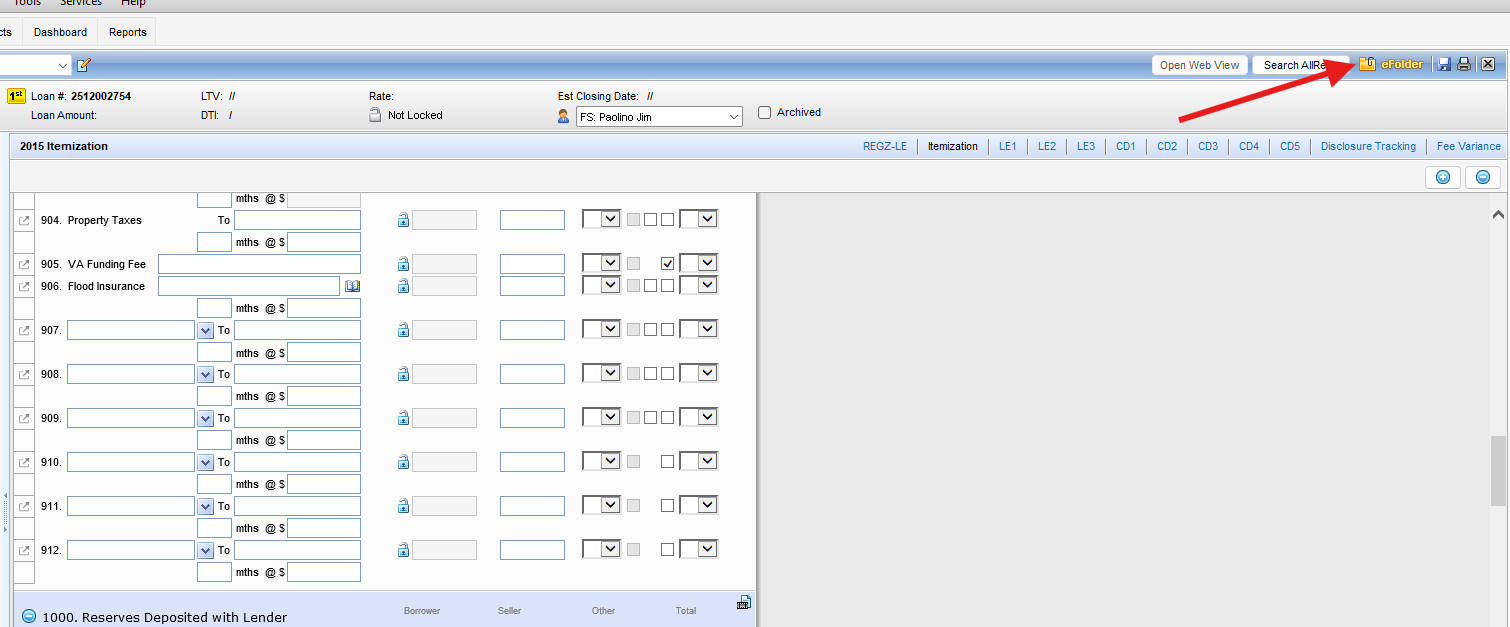Click the Property Taxes To input field
This screenshot has width=1510, height=627.
pos(297,220)
